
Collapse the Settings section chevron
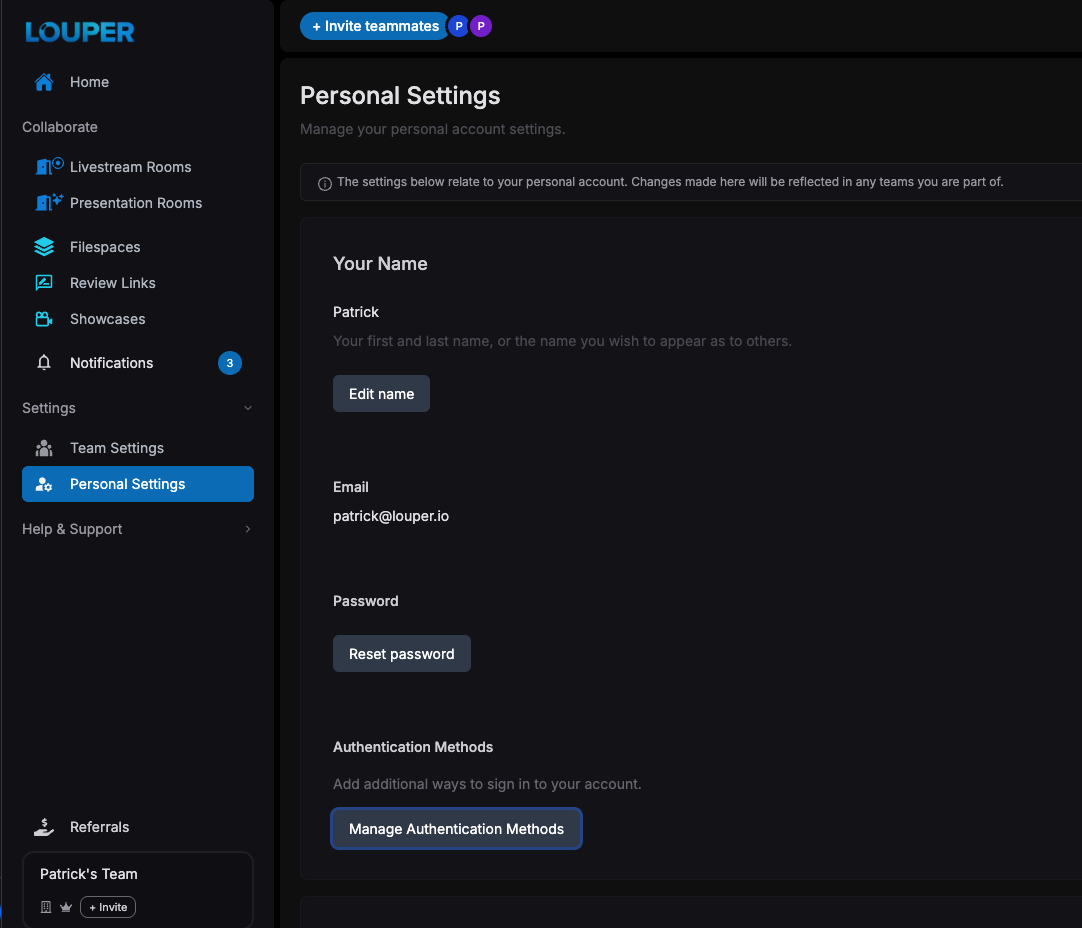[x=248, y=408]
